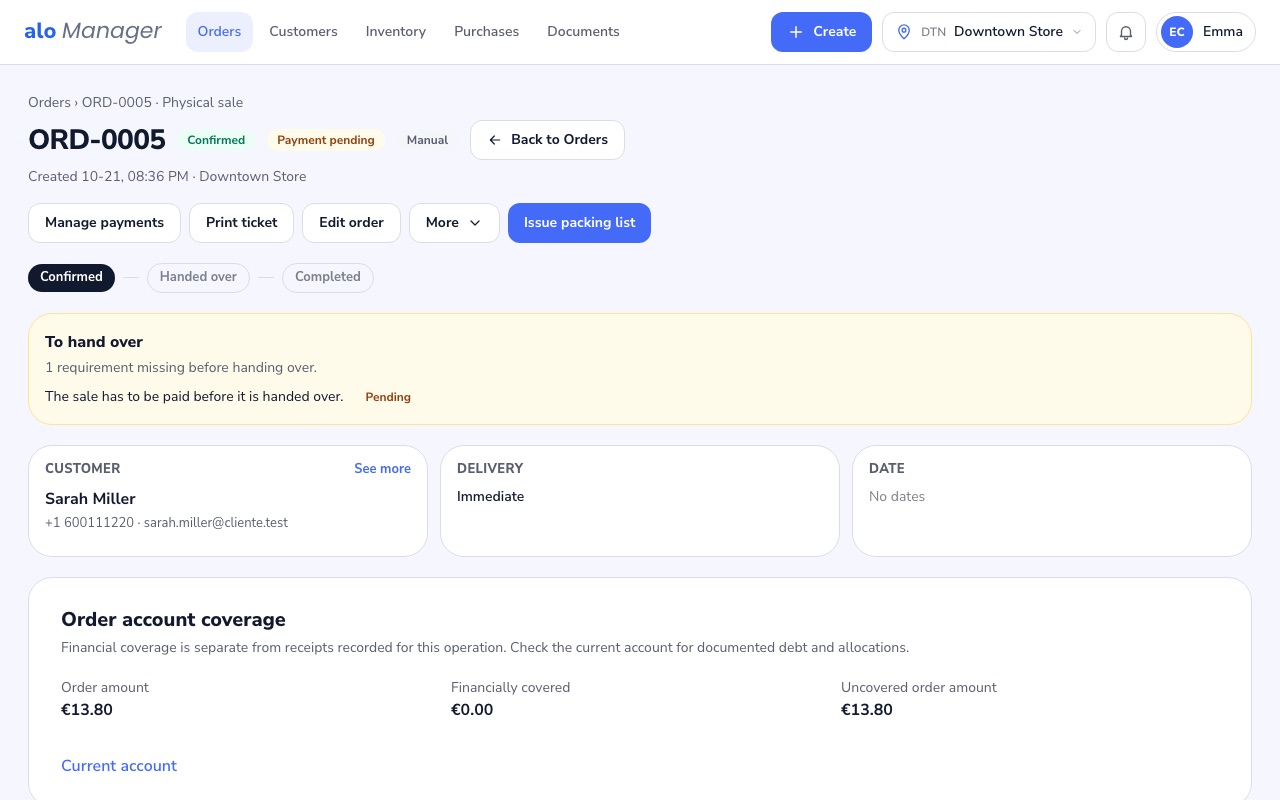Screen dimensions: 1280x800
Task: Navigate to Documents tab
Action: click(x=583, y=32)
